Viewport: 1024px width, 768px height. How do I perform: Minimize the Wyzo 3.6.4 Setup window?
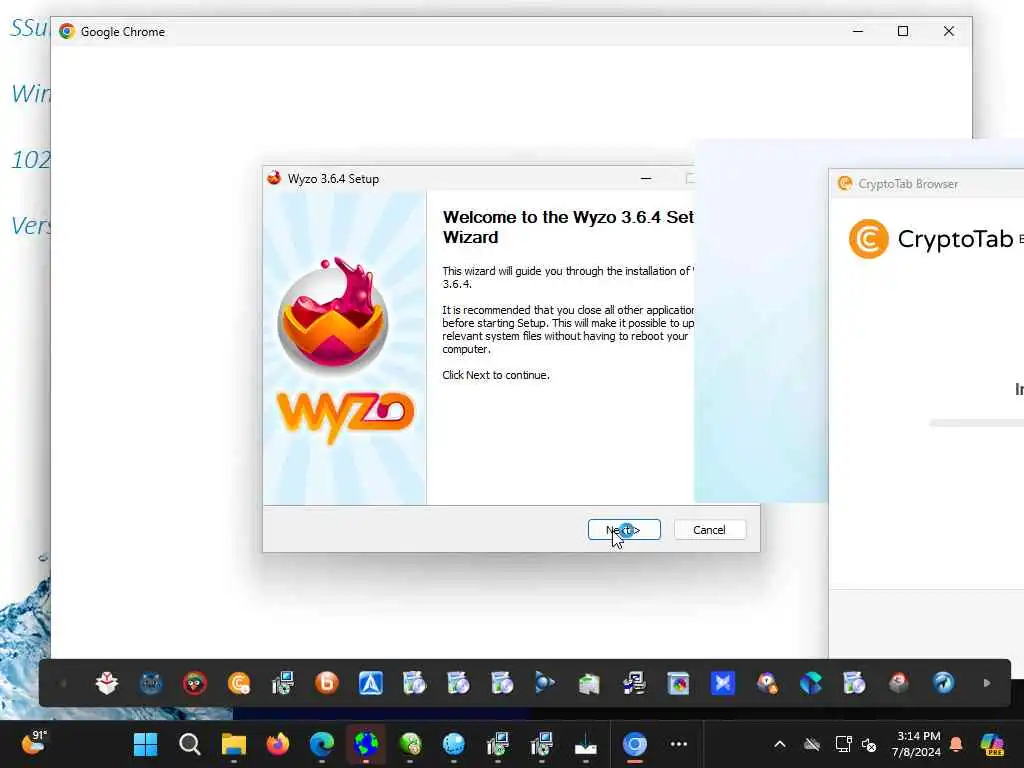[646, 178]
